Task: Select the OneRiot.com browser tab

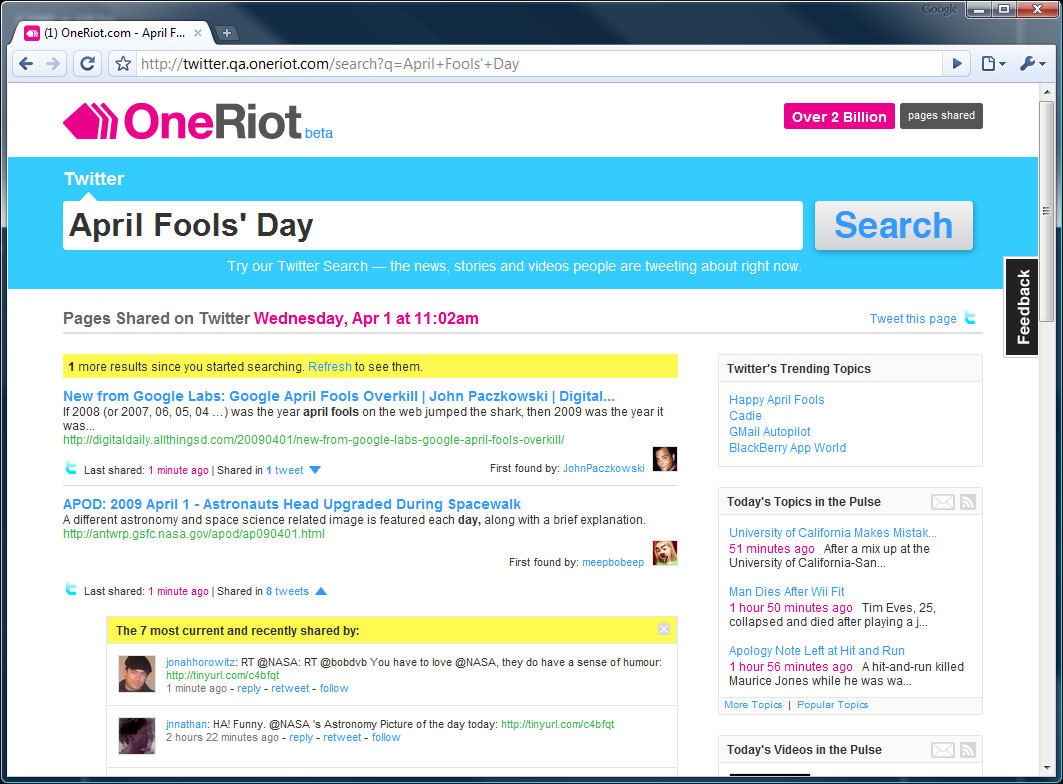Action: point(113,33)
